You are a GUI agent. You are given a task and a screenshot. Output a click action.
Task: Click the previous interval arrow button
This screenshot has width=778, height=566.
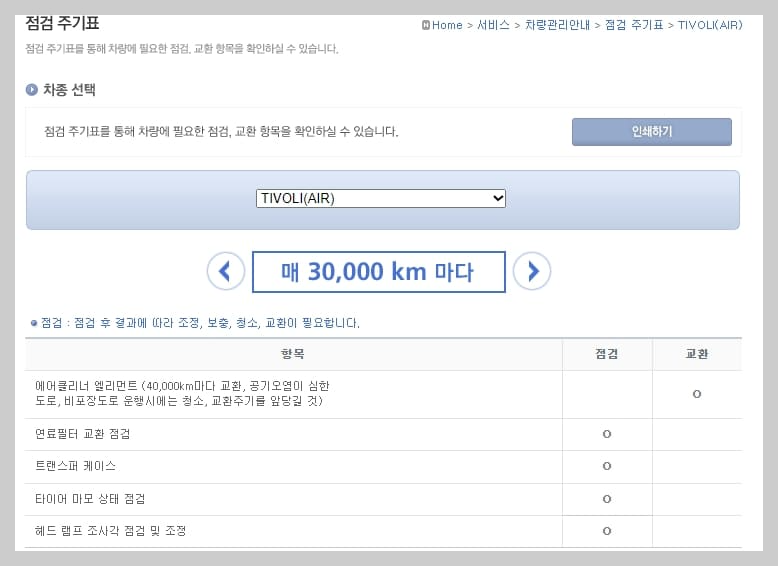coord(226,271)
